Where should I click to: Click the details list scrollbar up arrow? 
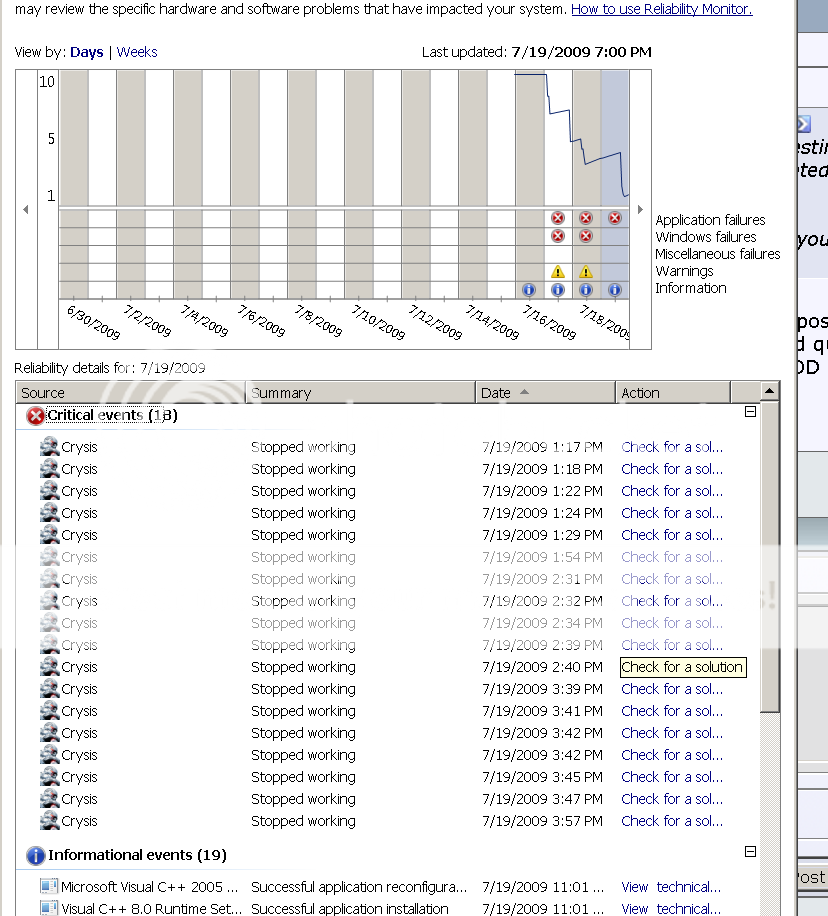[x=770, y=391]
